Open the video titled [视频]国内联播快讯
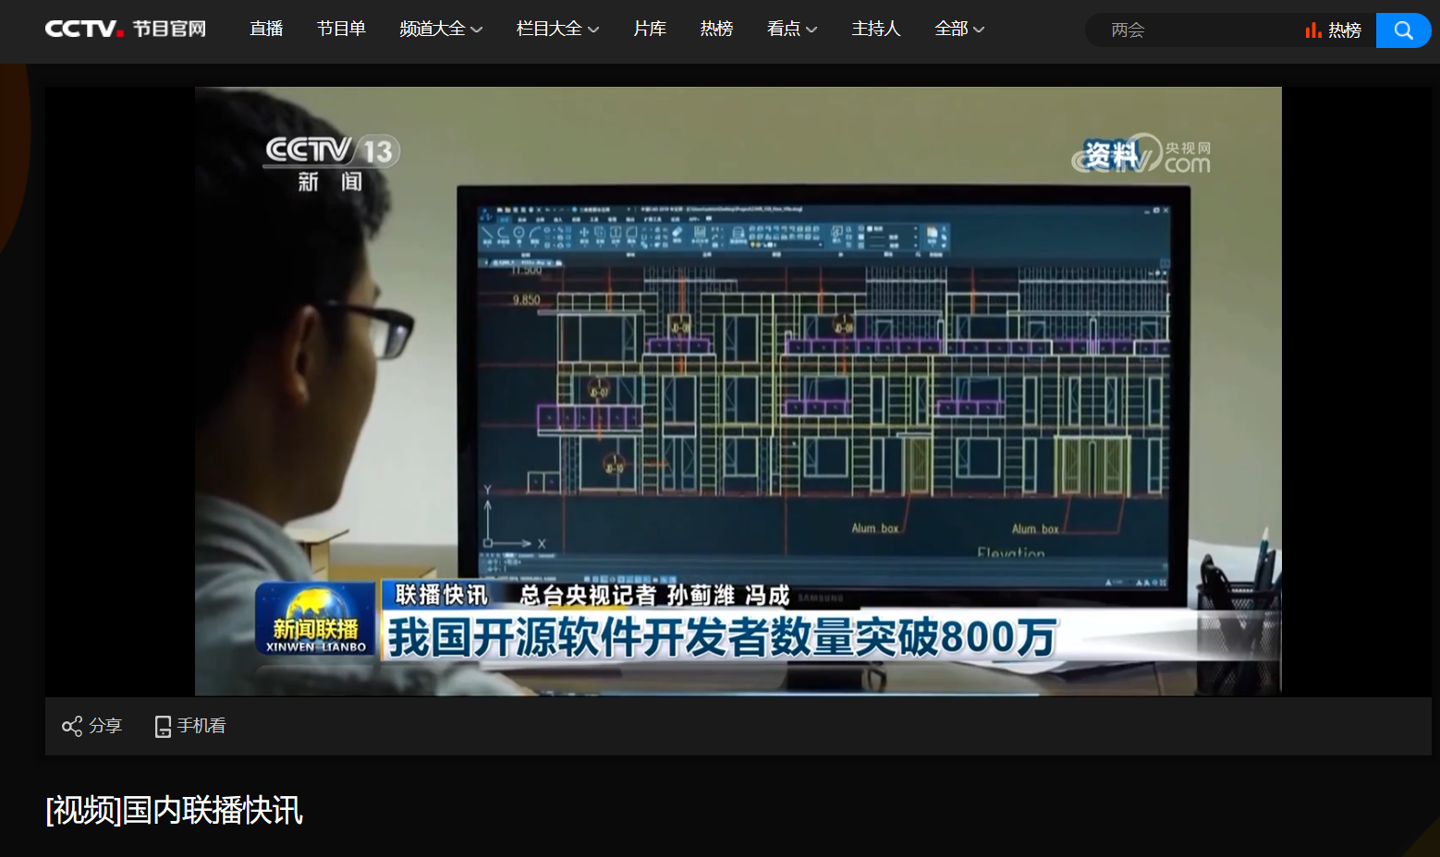 point(174,812)
